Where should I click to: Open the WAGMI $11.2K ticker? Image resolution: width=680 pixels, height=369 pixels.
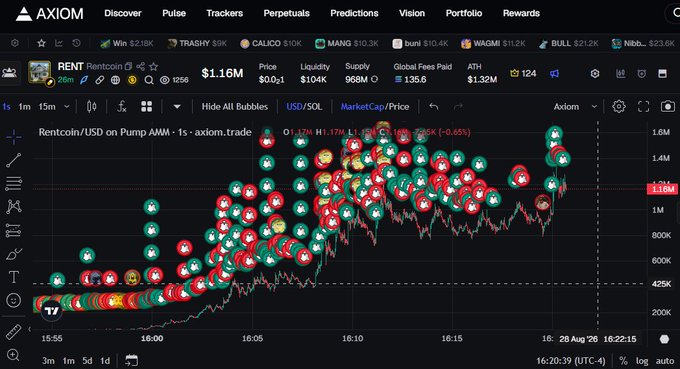pyautogui.click(x=493, y=43)
